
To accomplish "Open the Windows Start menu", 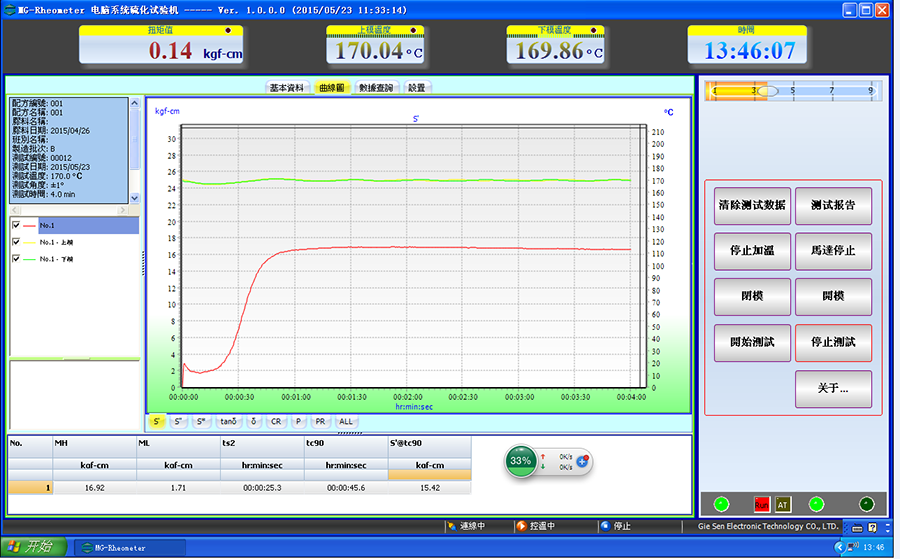I will click(33, 547).
